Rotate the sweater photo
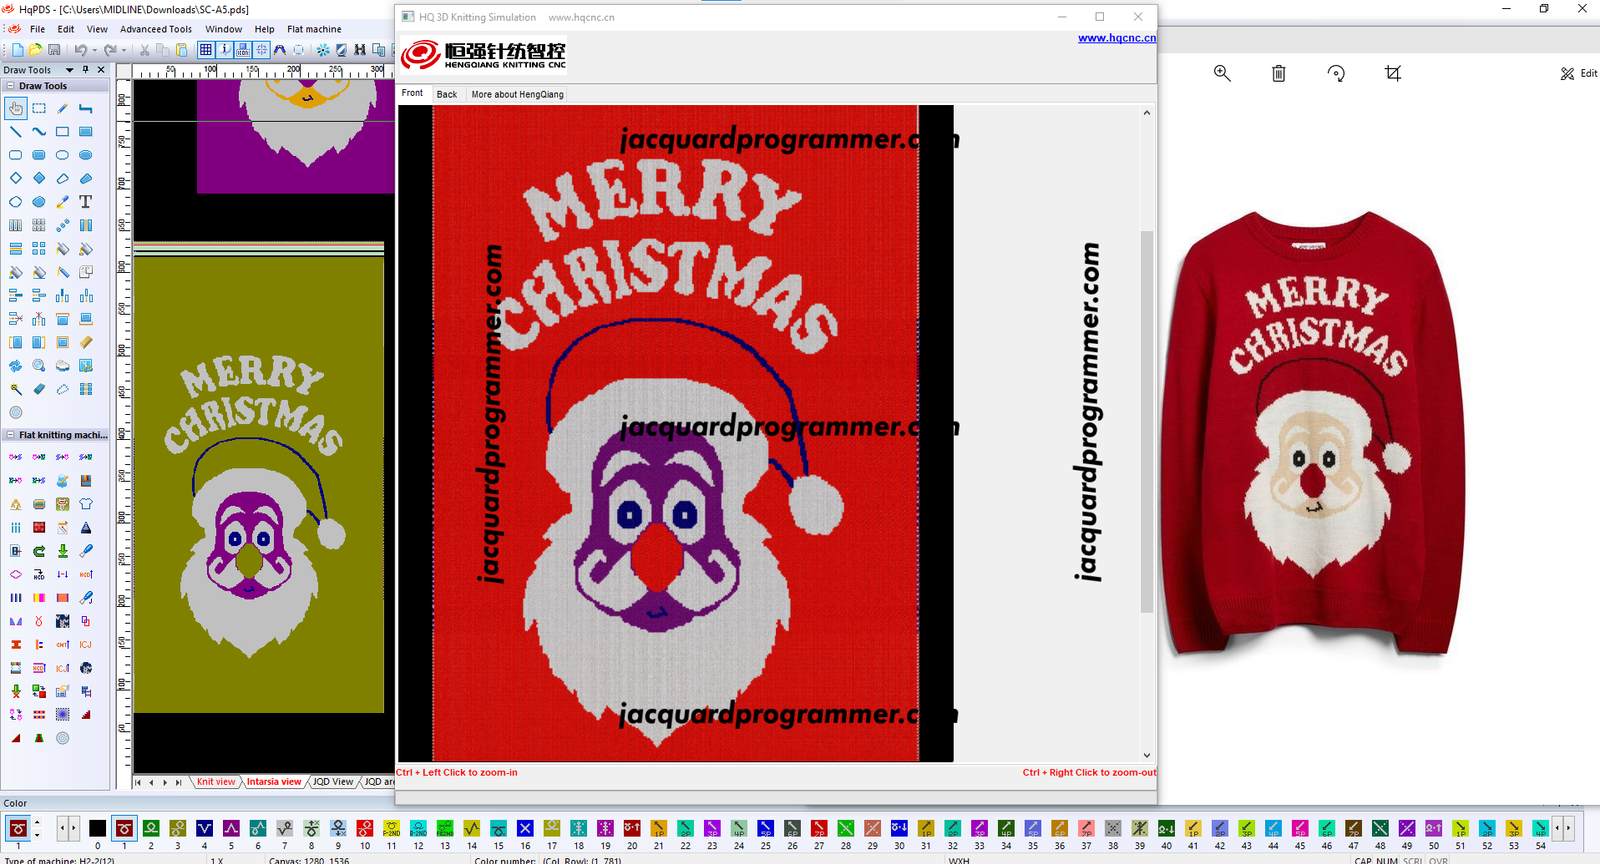This screenshot has width=1600, height=864. pyautogui.click(x=1336, y=74)
